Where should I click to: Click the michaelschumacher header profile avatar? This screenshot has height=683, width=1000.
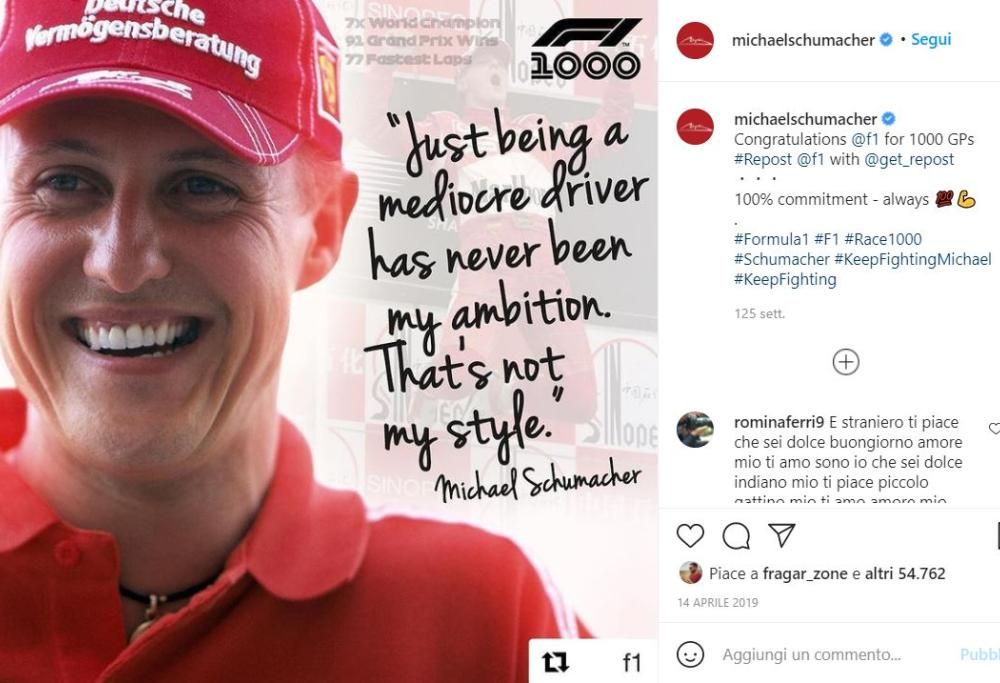click(x=695, y=40)
